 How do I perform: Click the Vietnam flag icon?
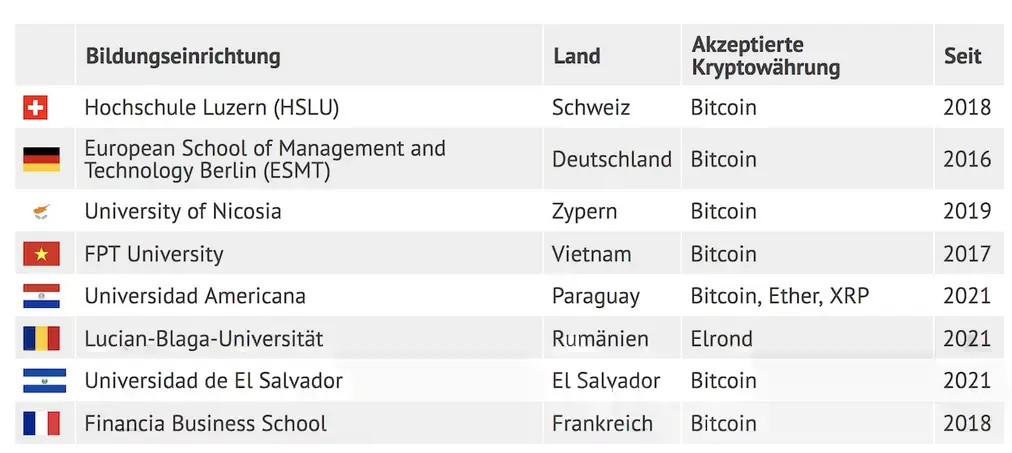[x=41, y=254]
